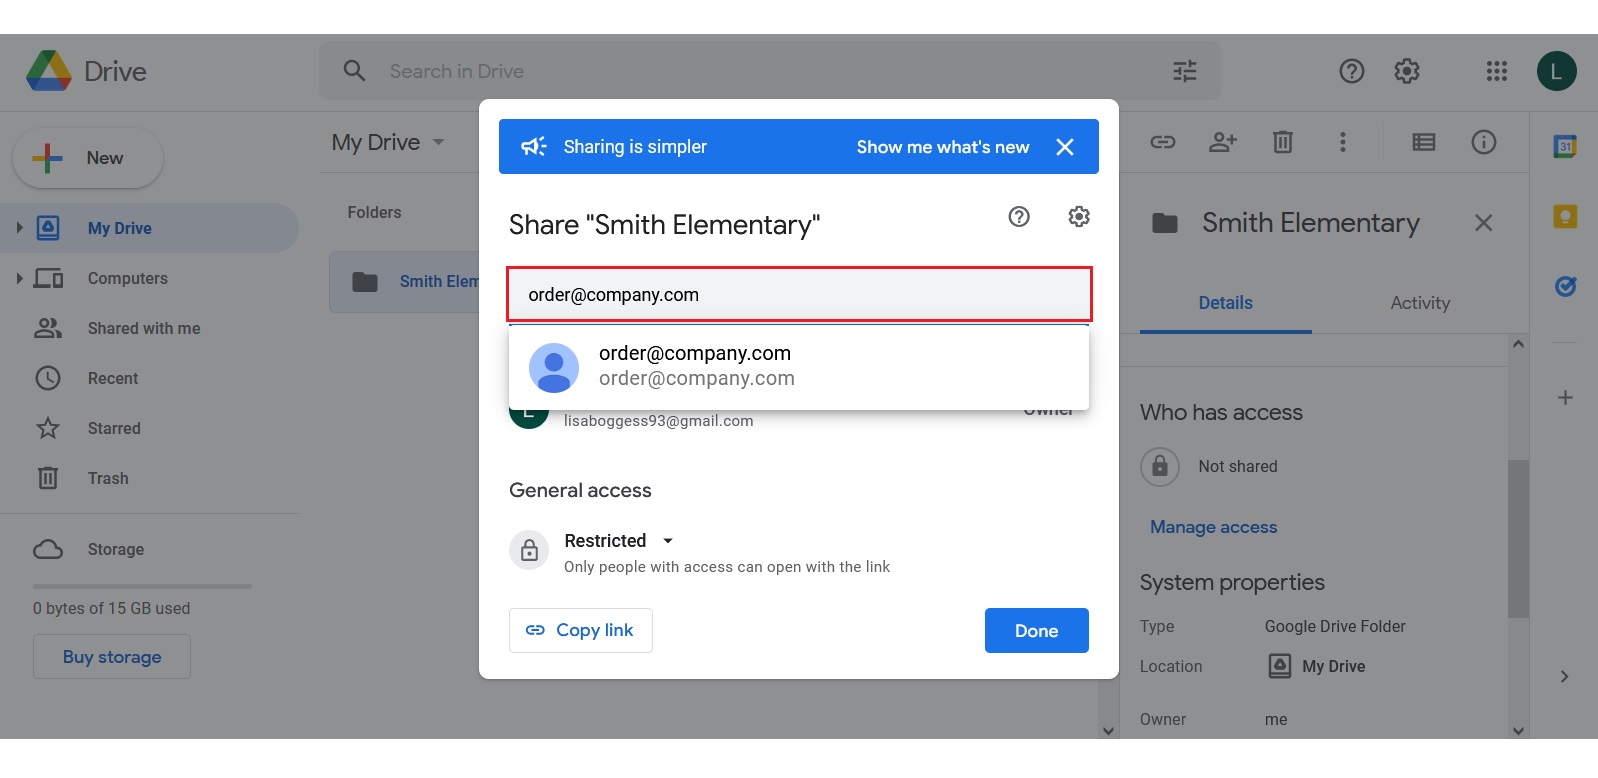1598x778 pixels.
Task: Select the Activity tab
Action: pos(1420,303)
